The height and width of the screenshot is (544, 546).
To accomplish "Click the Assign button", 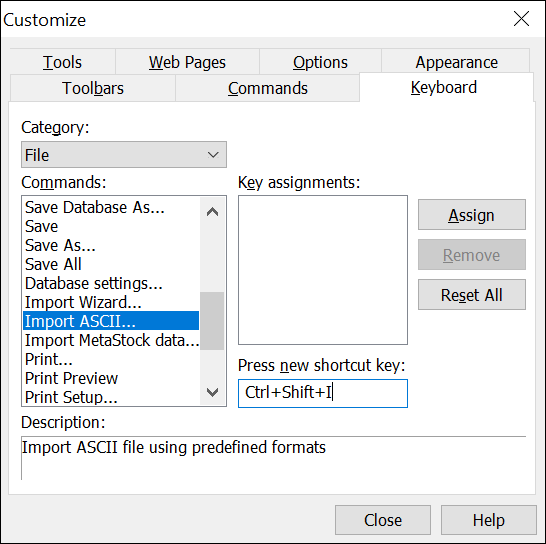I will click(x=471, y=215).
